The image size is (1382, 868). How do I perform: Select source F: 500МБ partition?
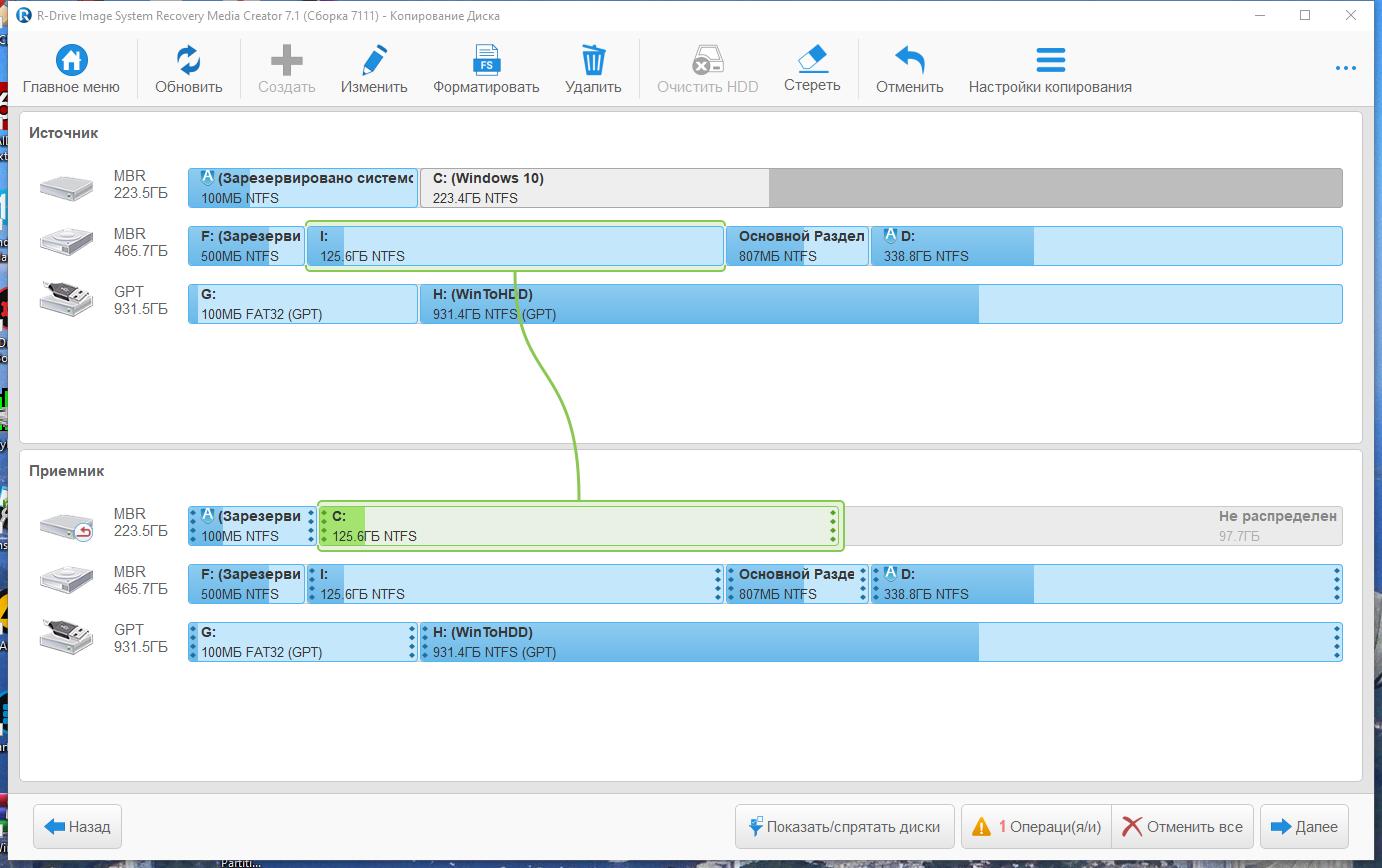pyautogui.click(x=246, y=246)
